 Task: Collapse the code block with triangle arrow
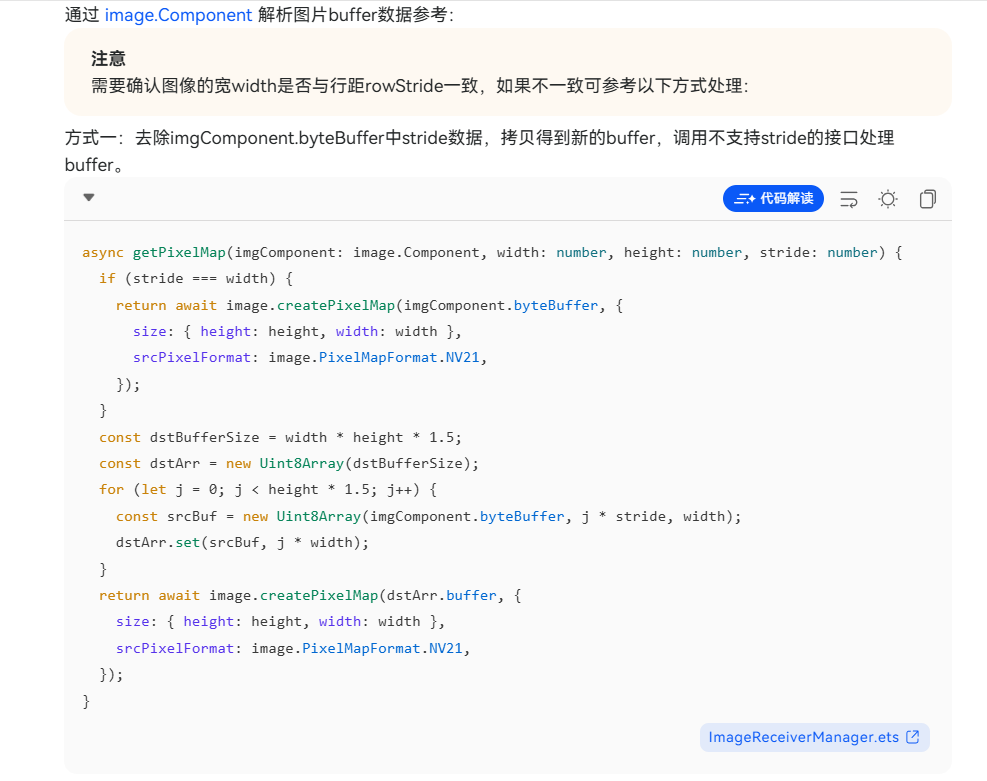pos(89,198)
